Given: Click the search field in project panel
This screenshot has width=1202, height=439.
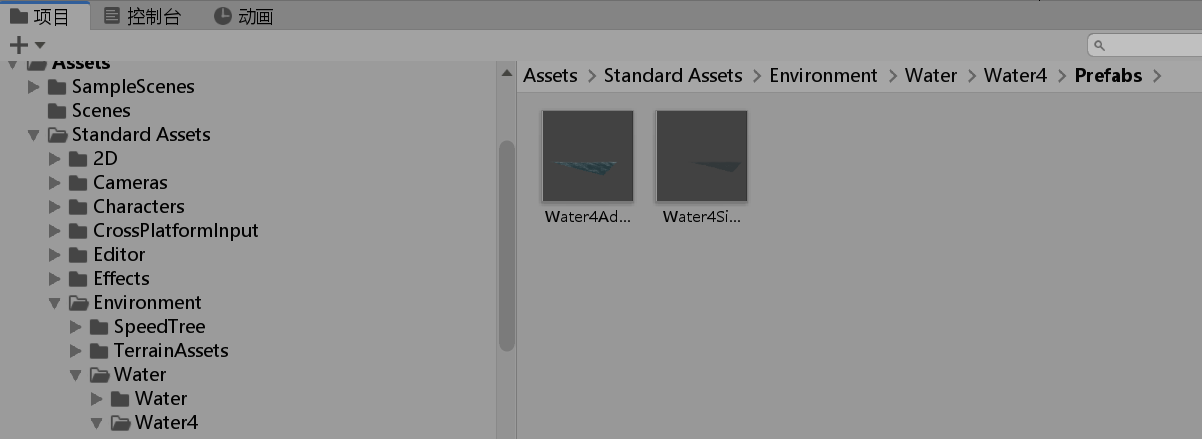Looking at the screenshot, I should [x=1144, y=45].
